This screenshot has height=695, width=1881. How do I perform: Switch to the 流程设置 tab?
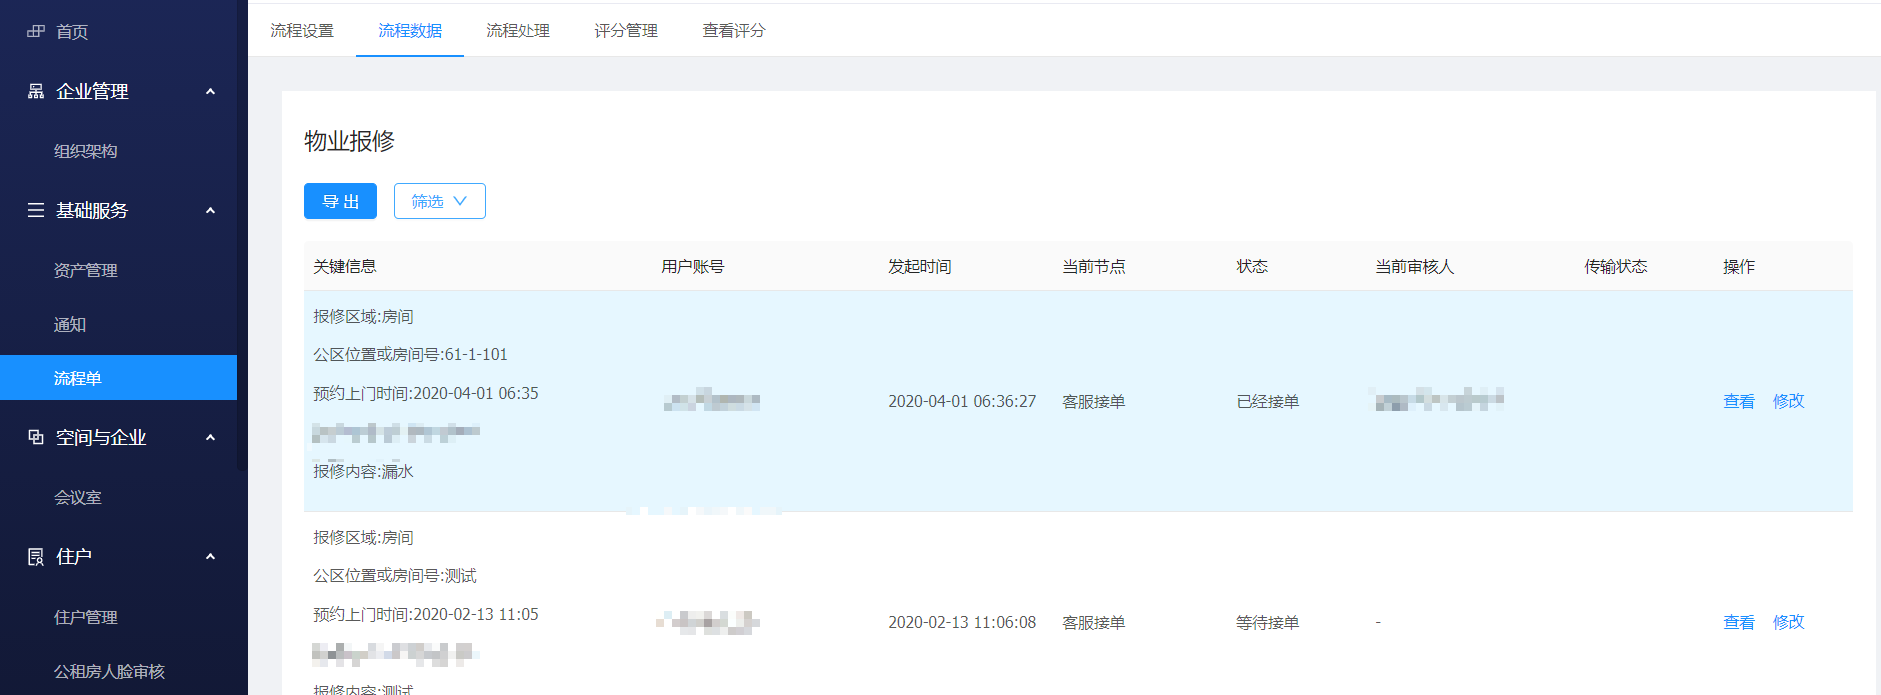point(302,31)
